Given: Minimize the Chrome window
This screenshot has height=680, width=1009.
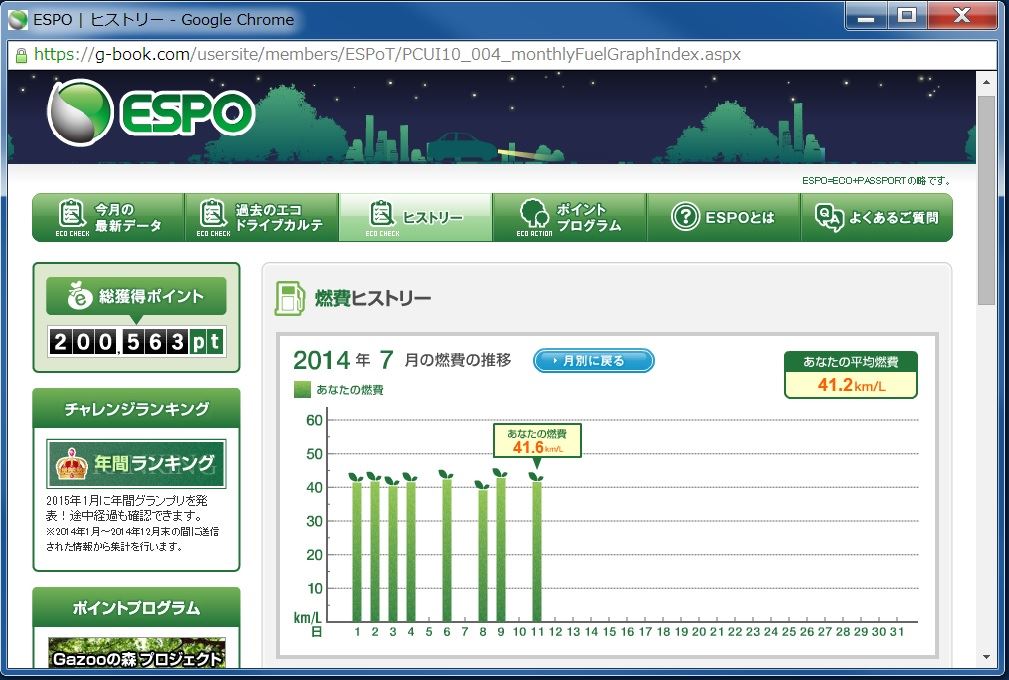Looking at the screenshot, I should 866,16.
